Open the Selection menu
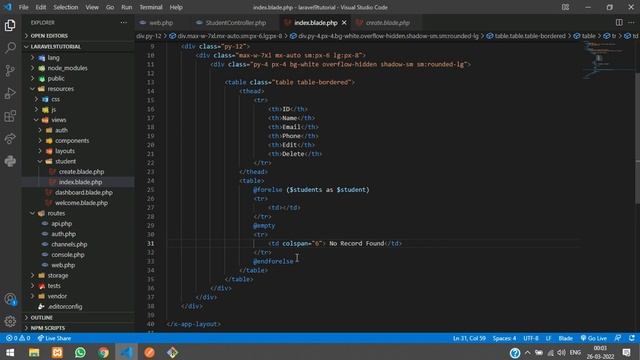Viewport: 640px width, 360px height. coord(66,7)
